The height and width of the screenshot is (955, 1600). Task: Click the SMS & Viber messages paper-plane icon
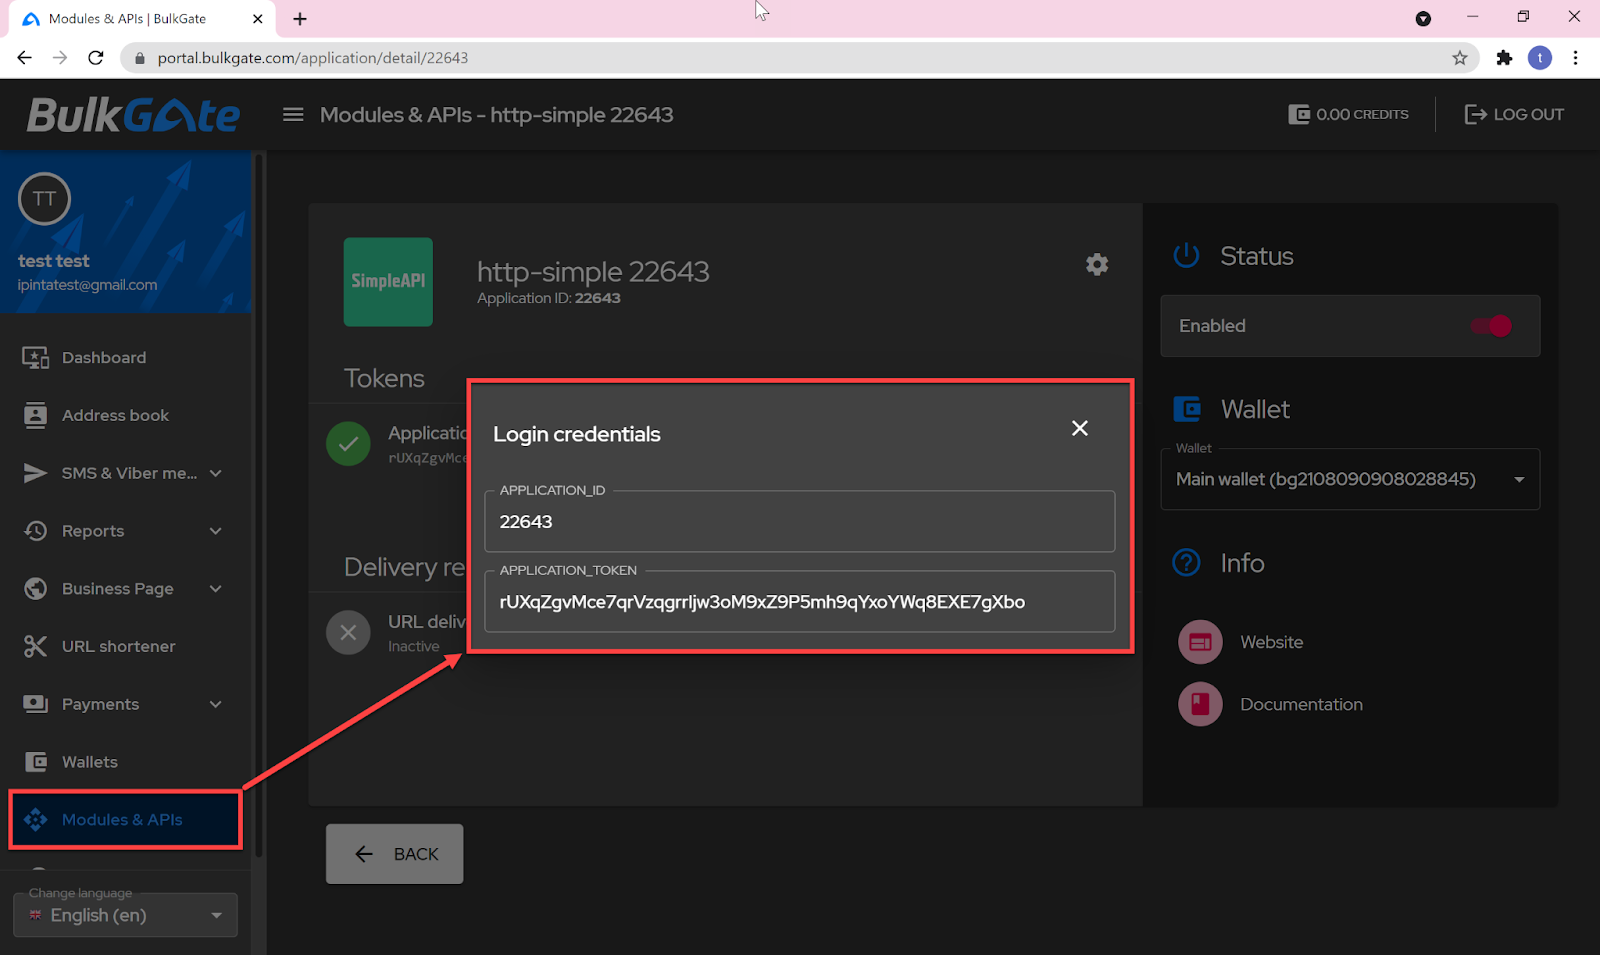(x=35, y=473)
